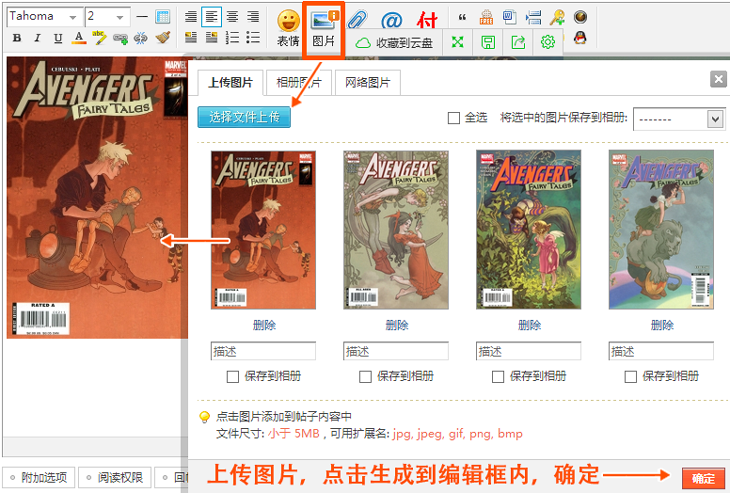Check 保存到相册 under the first orange cover
730x493 pixels.
pyautogui.click(x=233, y=376)
